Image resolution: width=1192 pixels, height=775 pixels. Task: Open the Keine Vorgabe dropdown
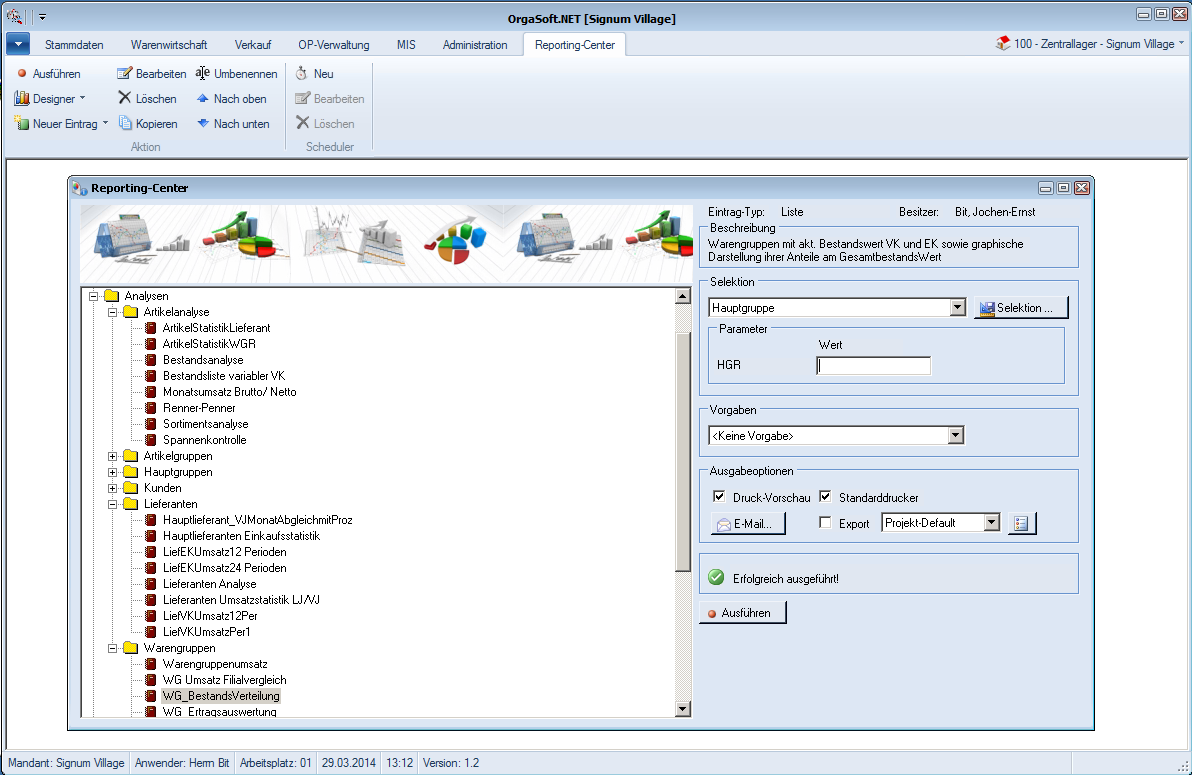955,436
